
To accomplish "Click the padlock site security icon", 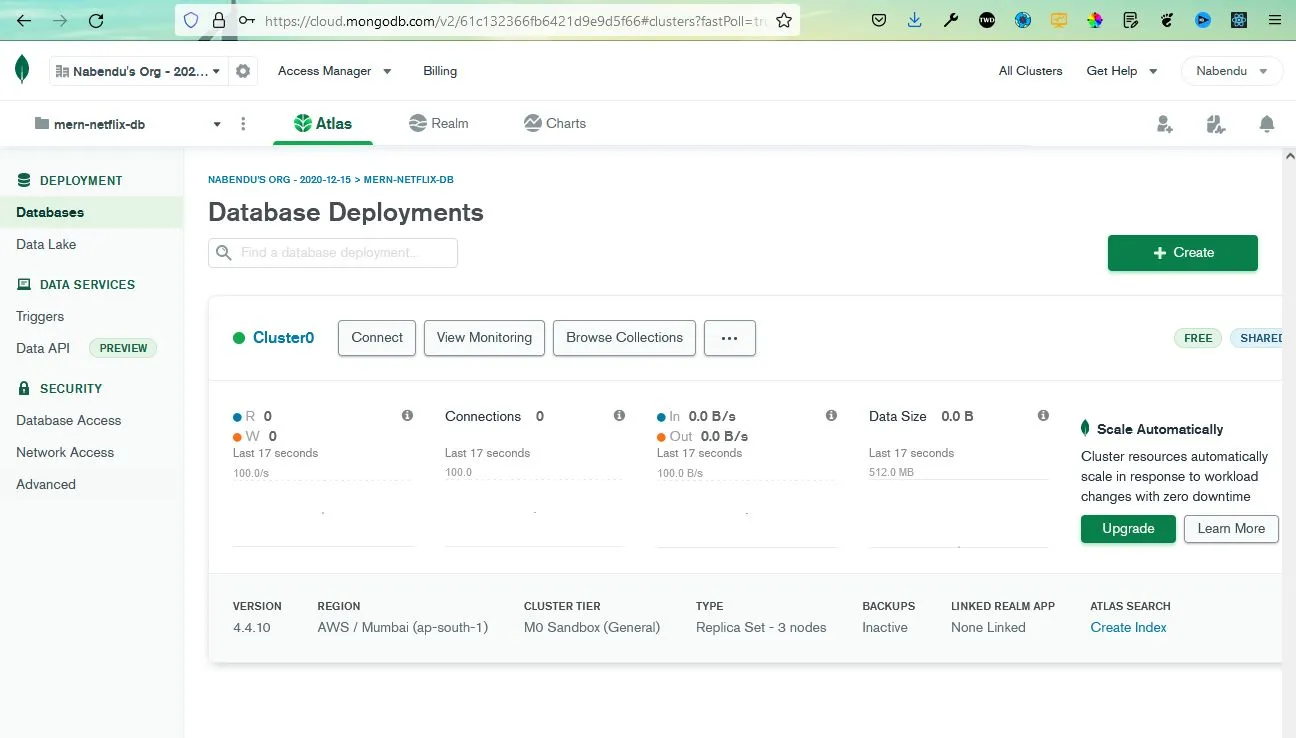I will [219, 20].
